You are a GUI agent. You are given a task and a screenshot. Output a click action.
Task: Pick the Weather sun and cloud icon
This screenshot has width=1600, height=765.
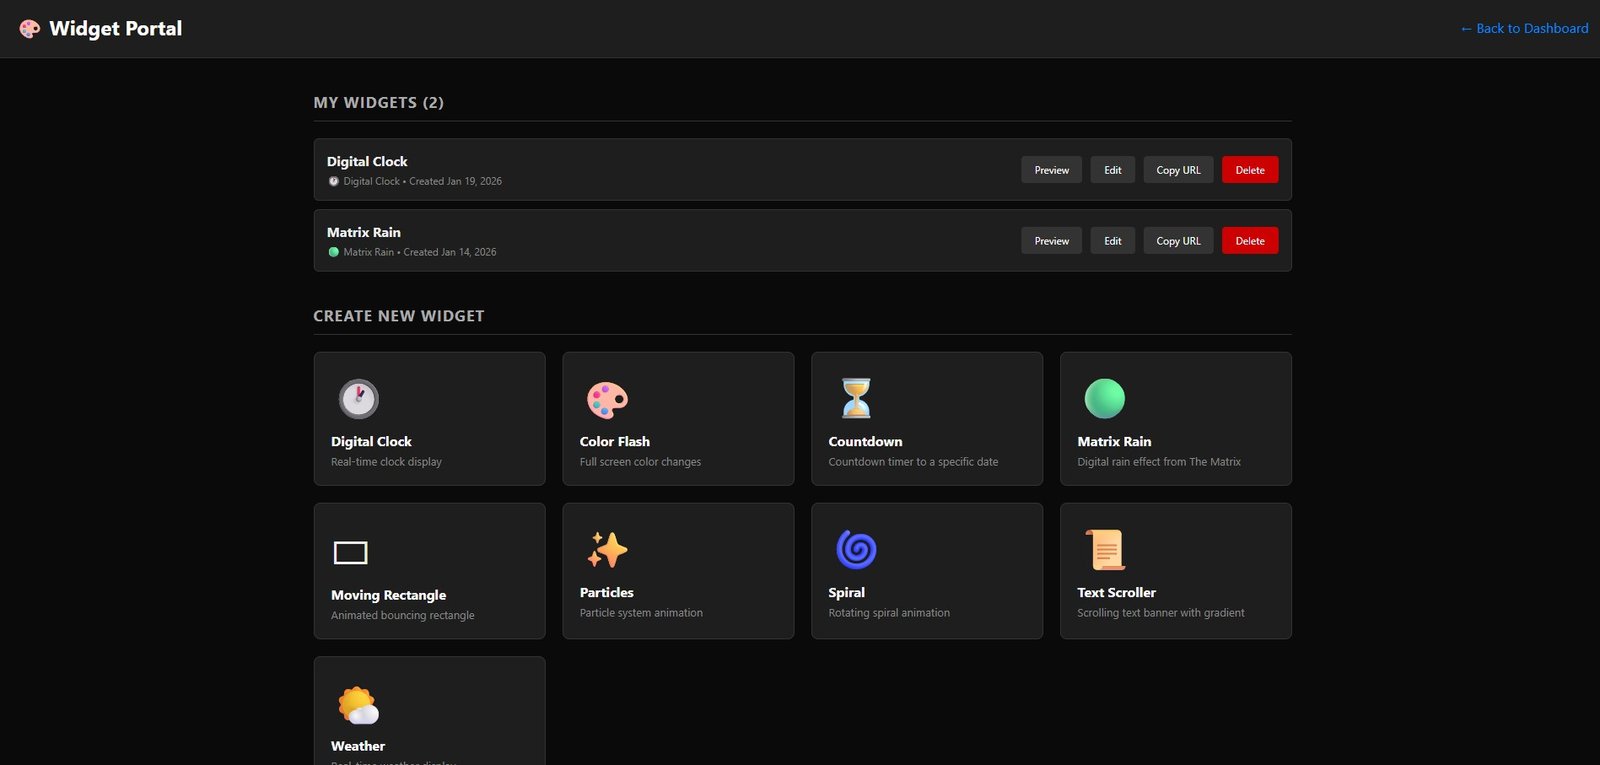pyautogui.click(x=358, y=705)
